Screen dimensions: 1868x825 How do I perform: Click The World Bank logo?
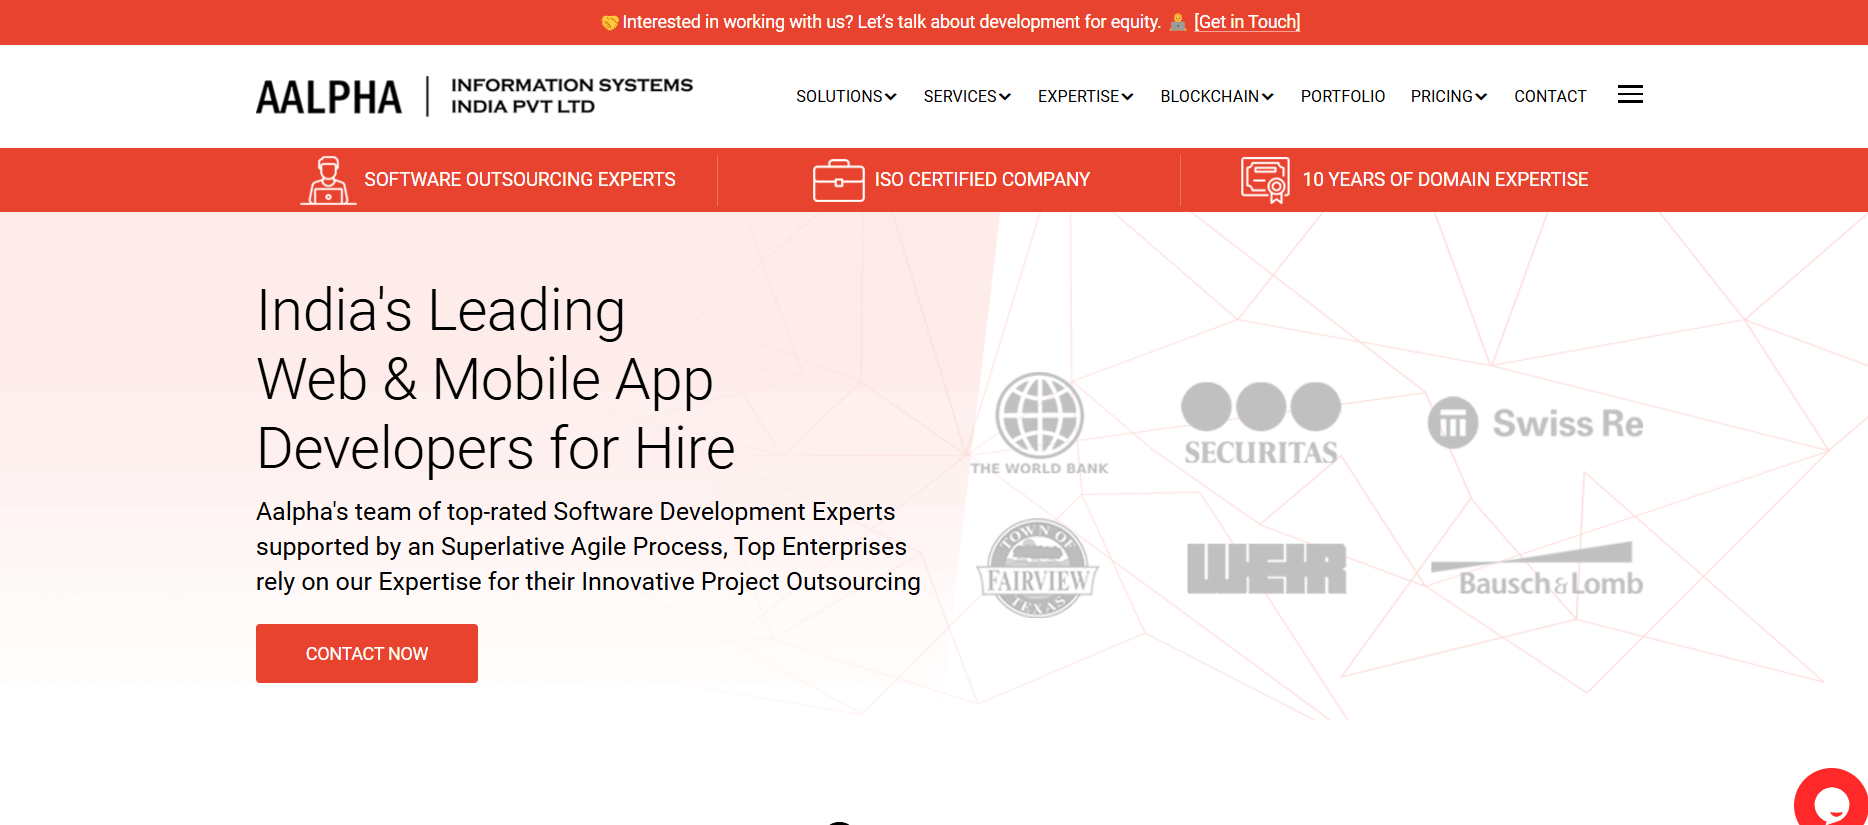coord(1039,424)
